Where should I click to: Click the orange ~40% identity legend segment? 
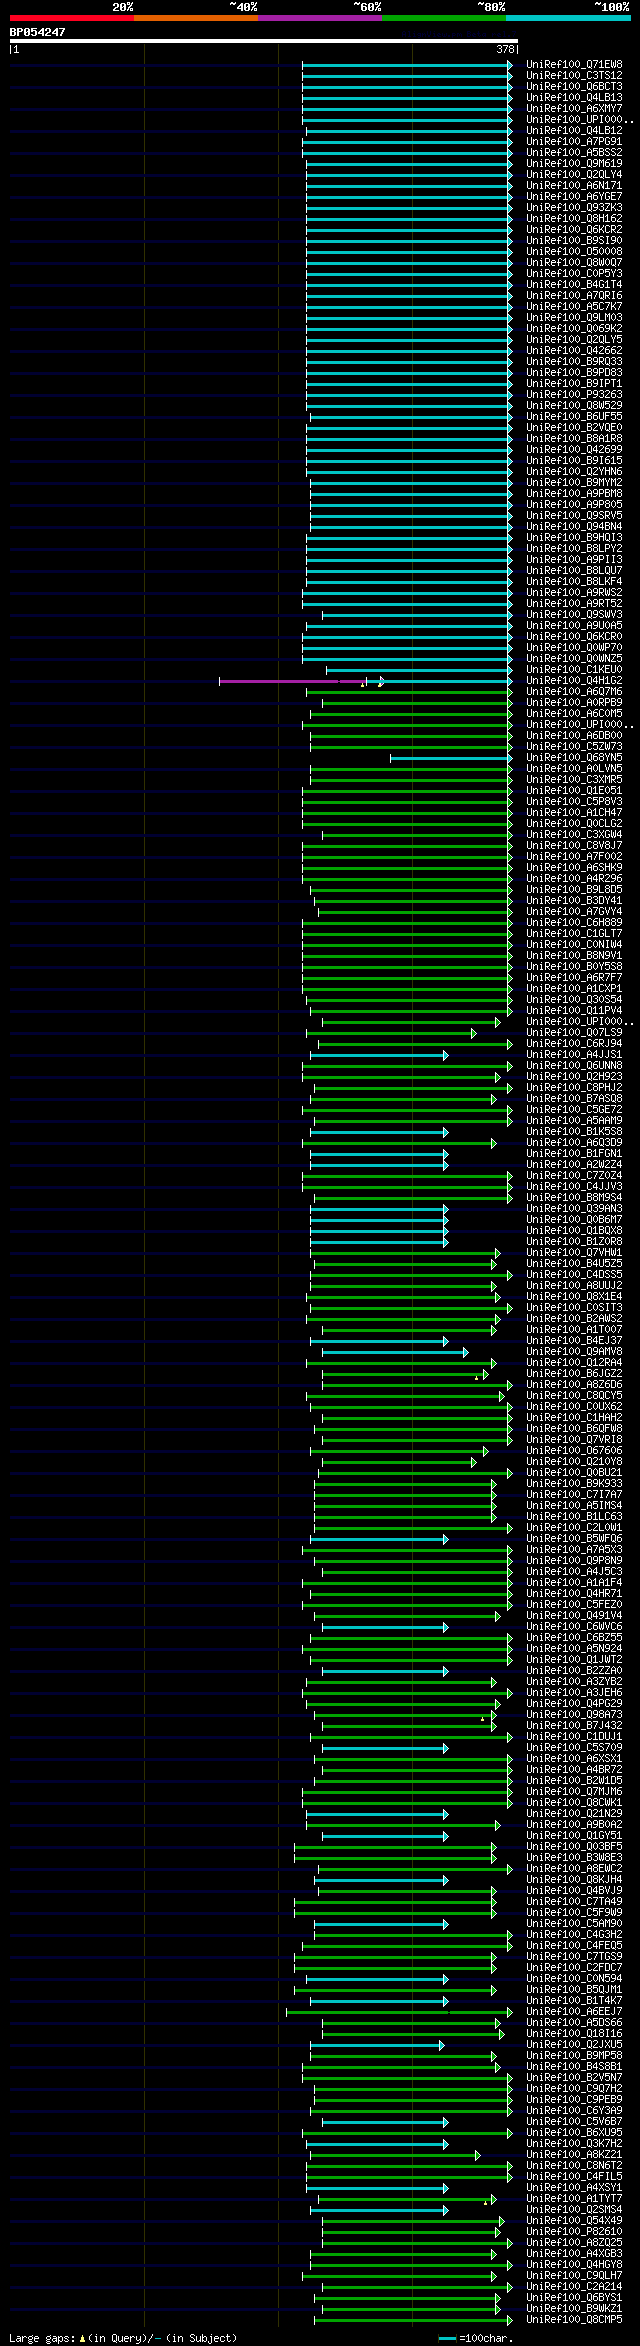195,18
